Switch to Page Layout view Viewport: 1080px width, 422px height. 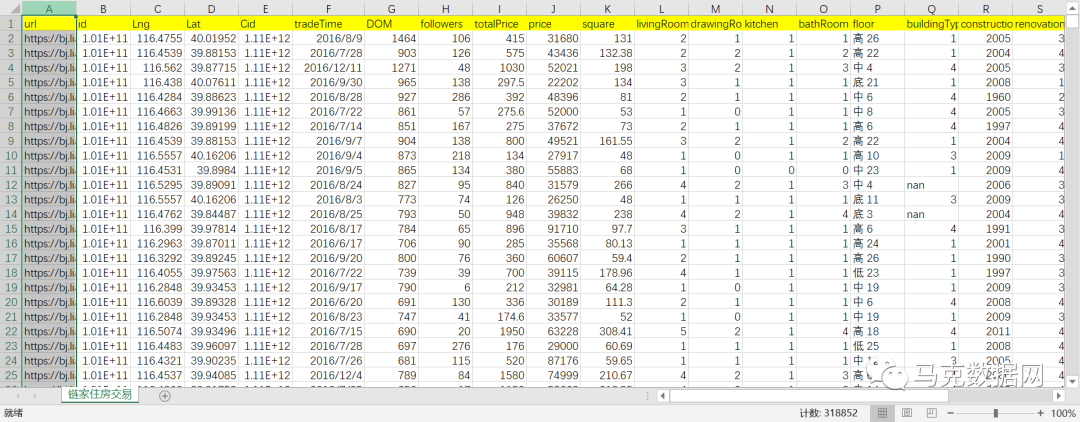click(907, 413)
